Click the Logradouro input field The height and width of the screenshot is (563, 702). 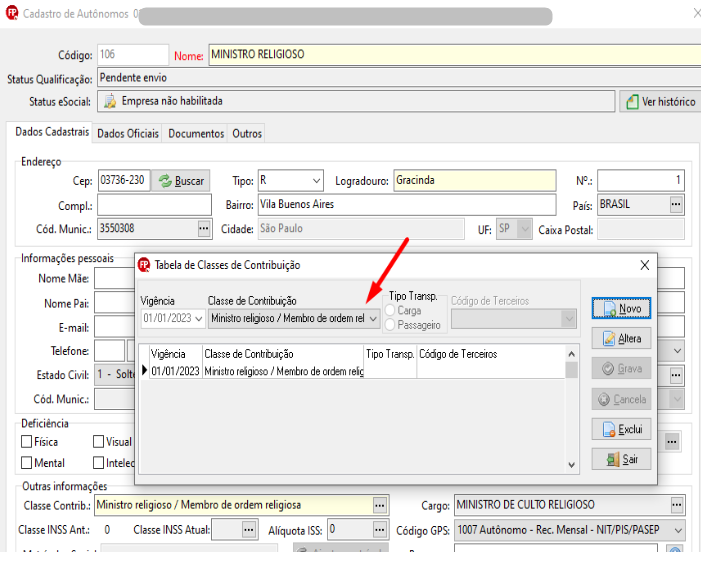475,181
